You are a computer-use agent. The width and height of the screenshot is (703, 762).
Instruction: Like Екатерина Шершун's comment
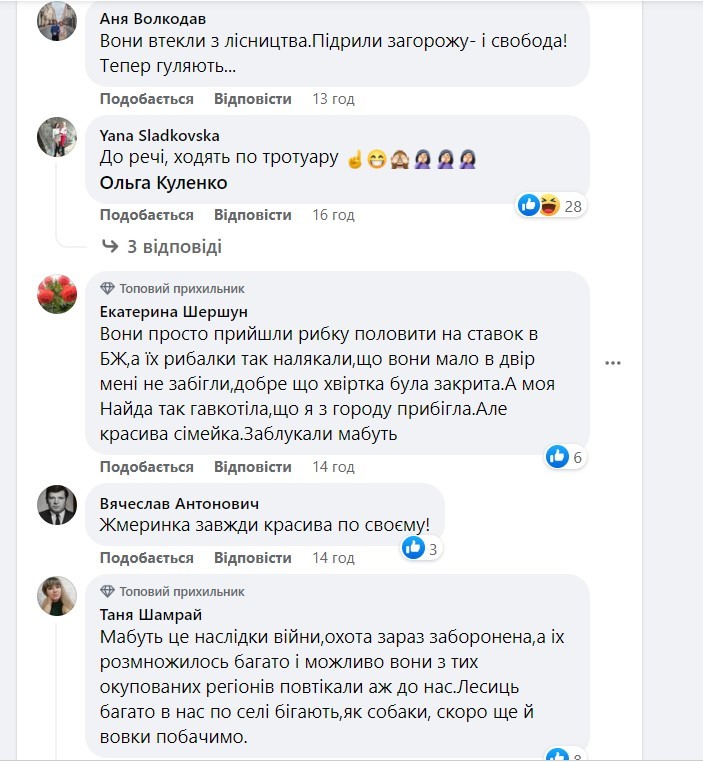(146, 467)
